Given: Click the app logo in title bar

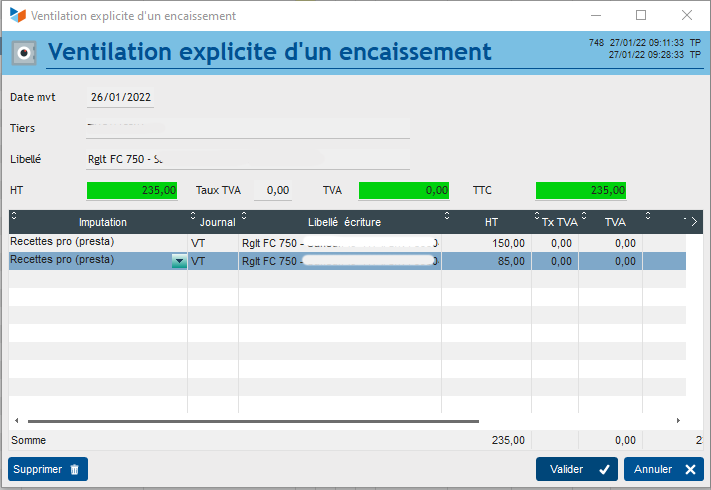Looking at the screenshot, I should point(17,16).
